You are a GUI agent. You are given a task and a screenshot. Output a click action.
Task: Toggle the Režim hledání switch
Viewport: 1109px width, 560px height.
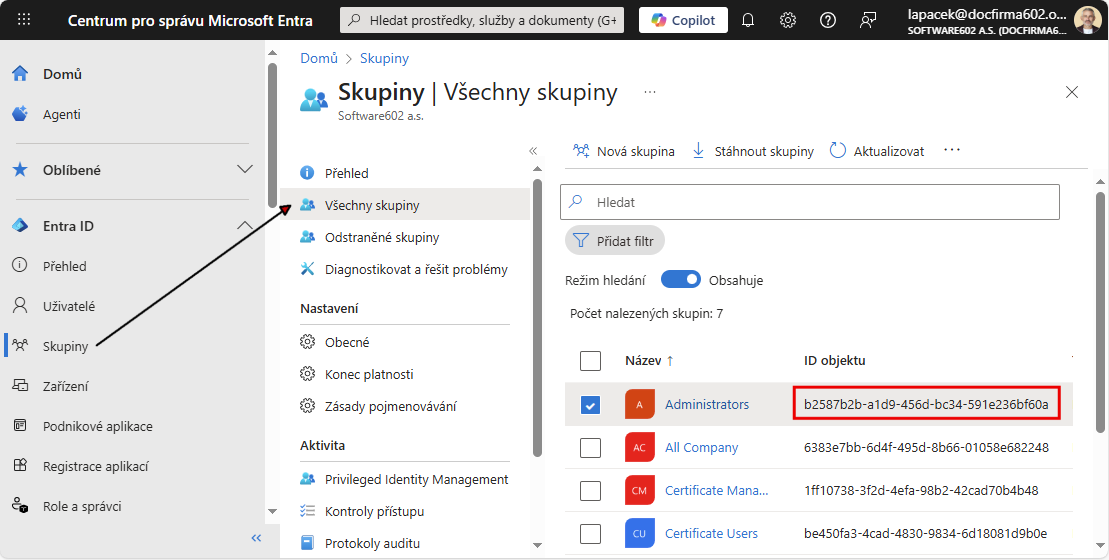pyautogui.click(x=680, y=280)
